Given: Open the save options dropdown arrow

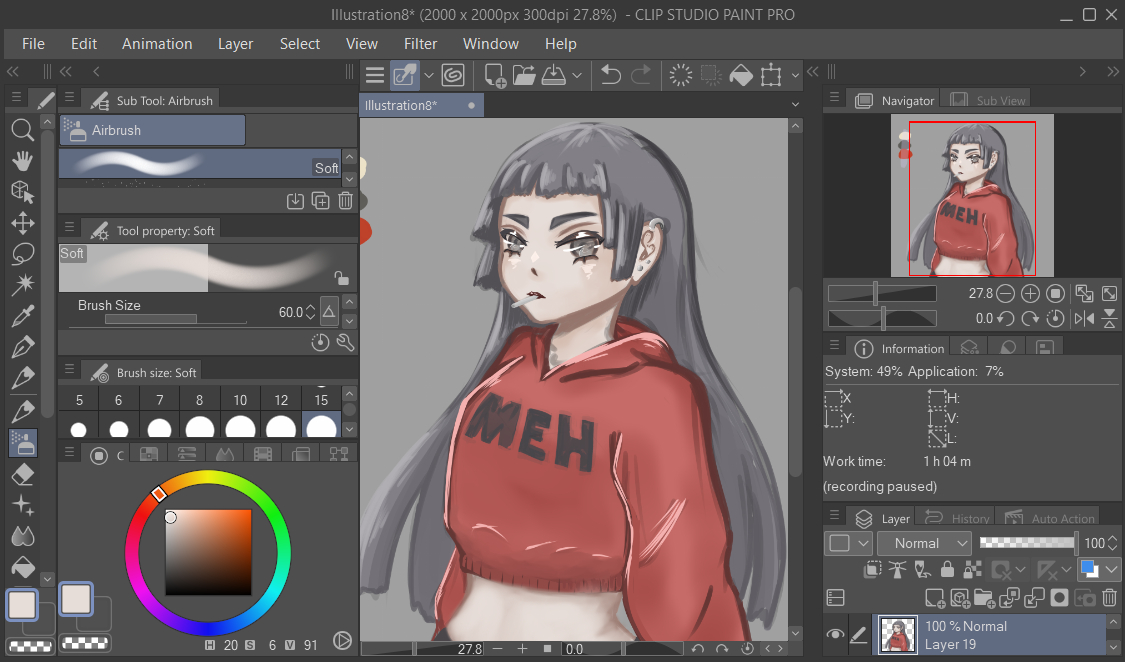Looking at the screenshot, I should tap(577, 75).
